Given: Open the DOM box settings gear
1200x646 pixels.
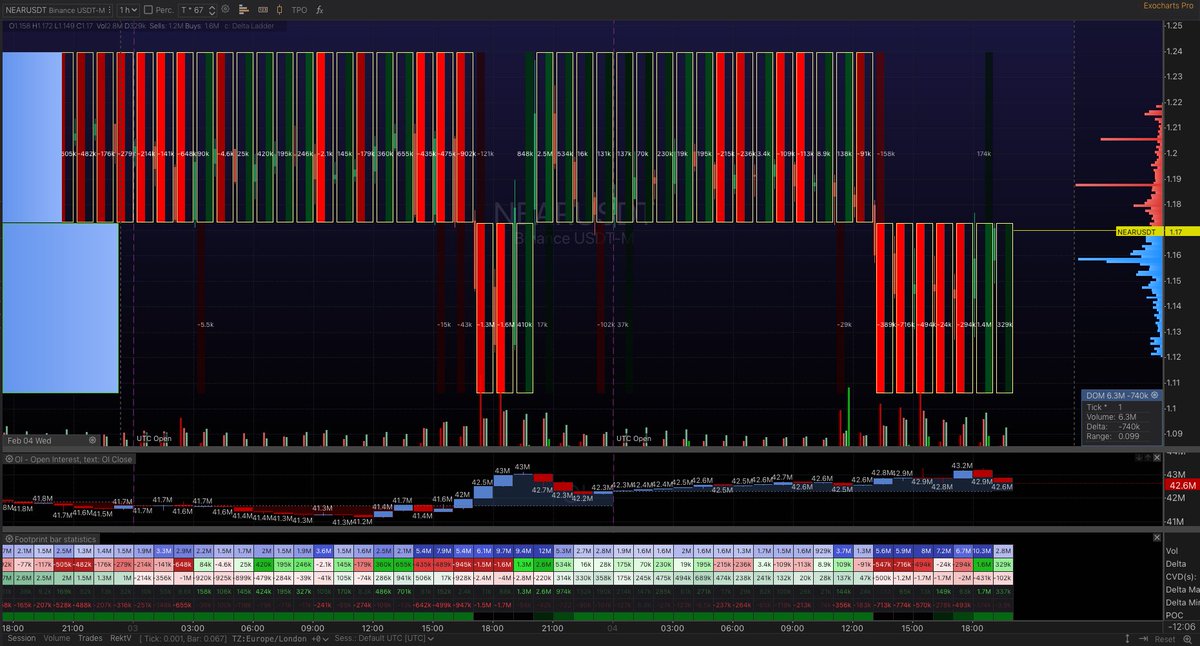Looking at the screenshot, I should coord(1153,395).
